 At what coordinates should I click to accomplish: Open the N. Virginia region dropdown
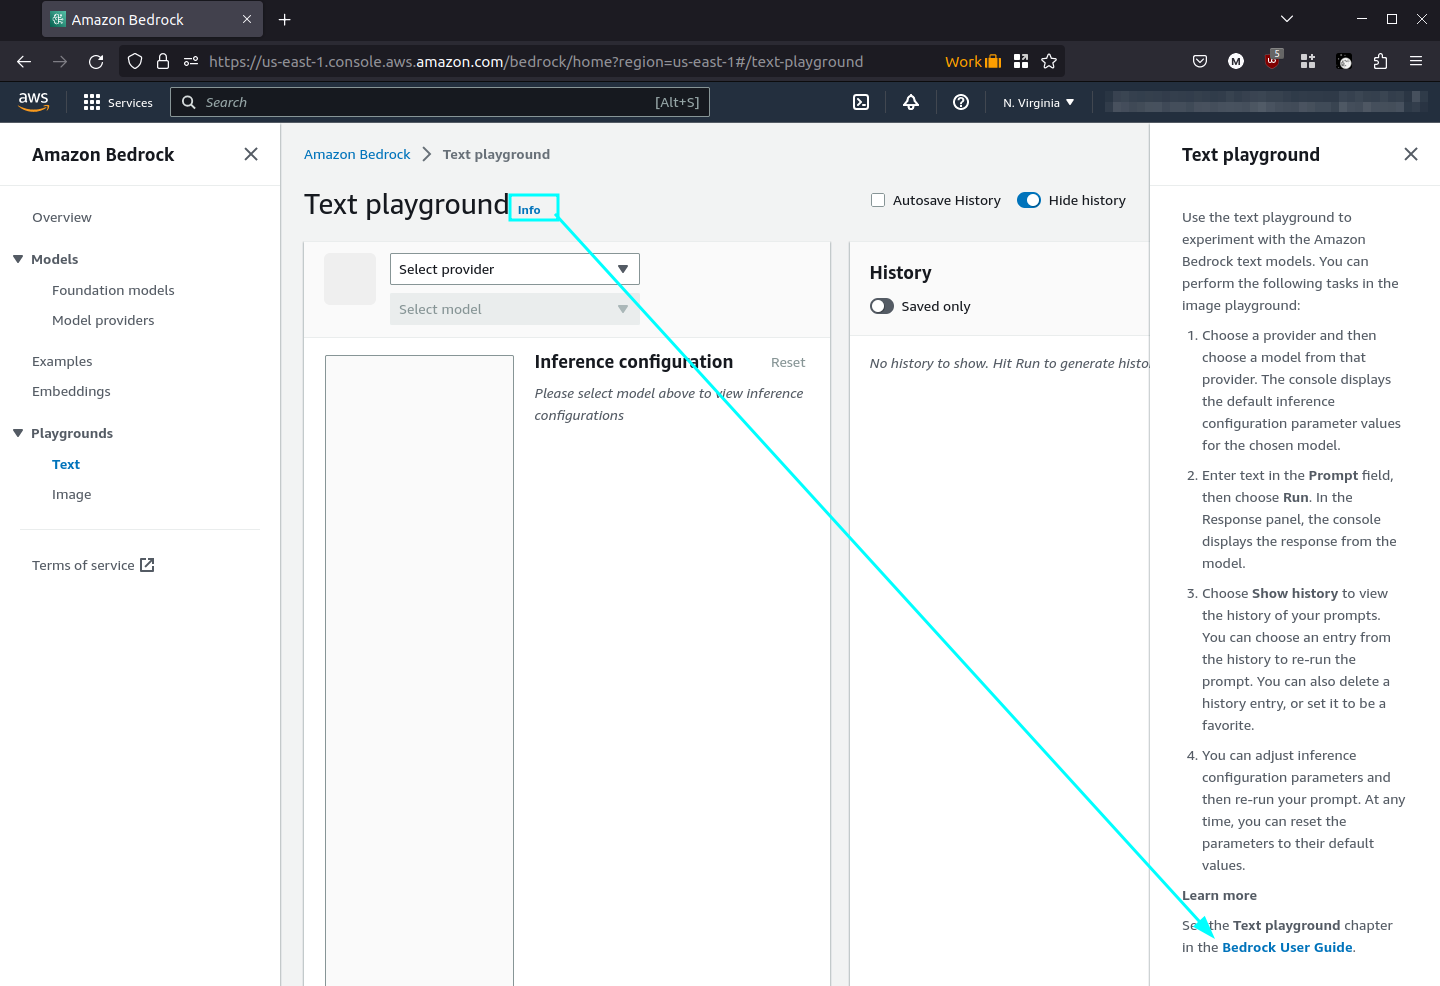(1038, 101)
